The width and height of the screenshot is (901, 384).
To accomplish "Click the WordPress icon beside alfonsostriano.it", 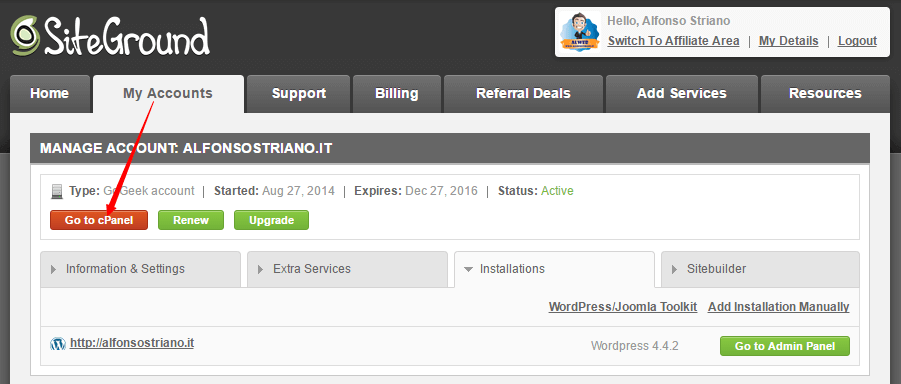I will (58, 344).
